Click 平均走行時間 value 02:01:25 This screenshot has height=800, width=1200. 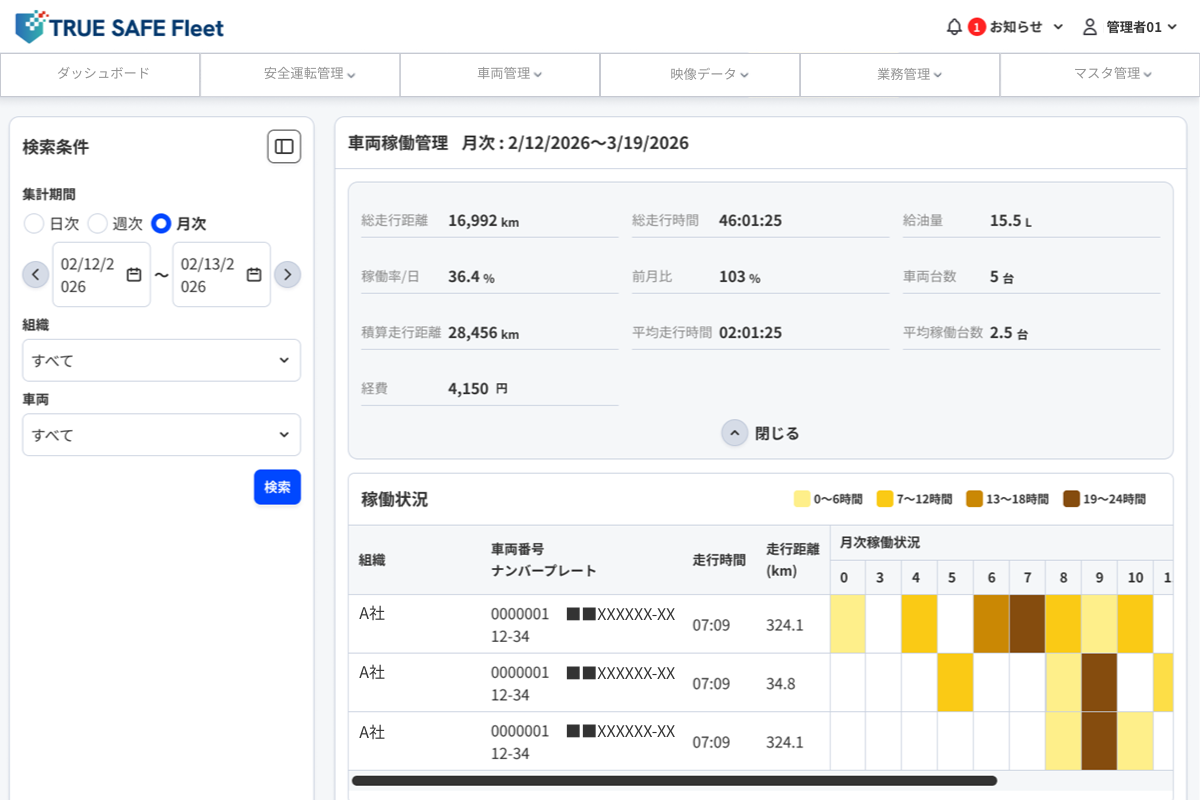pyautogui.click(x=750, y=332)
